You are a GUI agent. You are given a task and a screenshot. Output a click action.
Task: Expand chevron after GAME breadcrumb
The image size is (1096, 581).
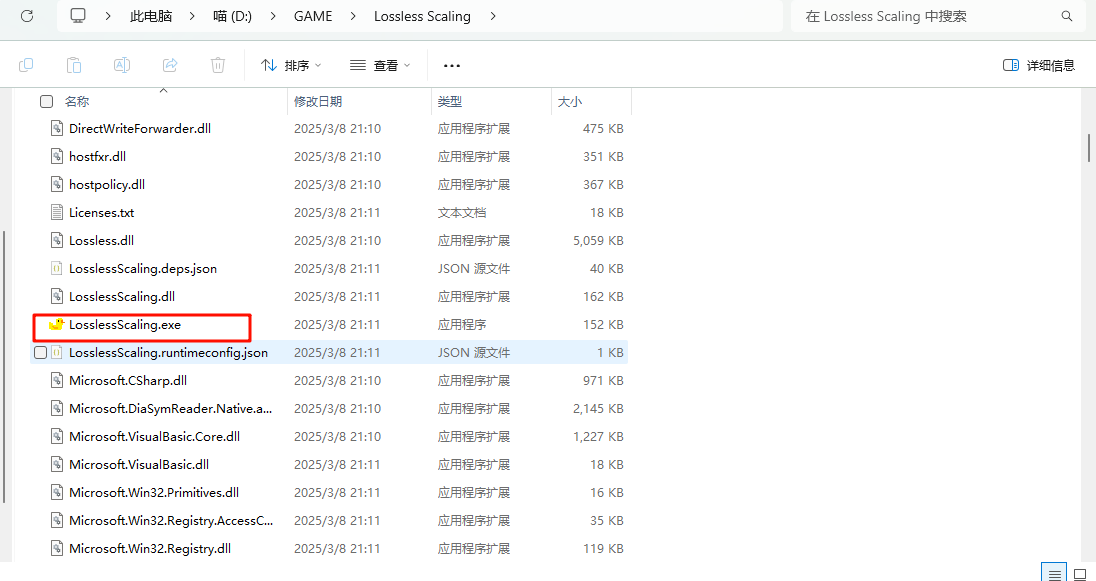coord(353,16)
